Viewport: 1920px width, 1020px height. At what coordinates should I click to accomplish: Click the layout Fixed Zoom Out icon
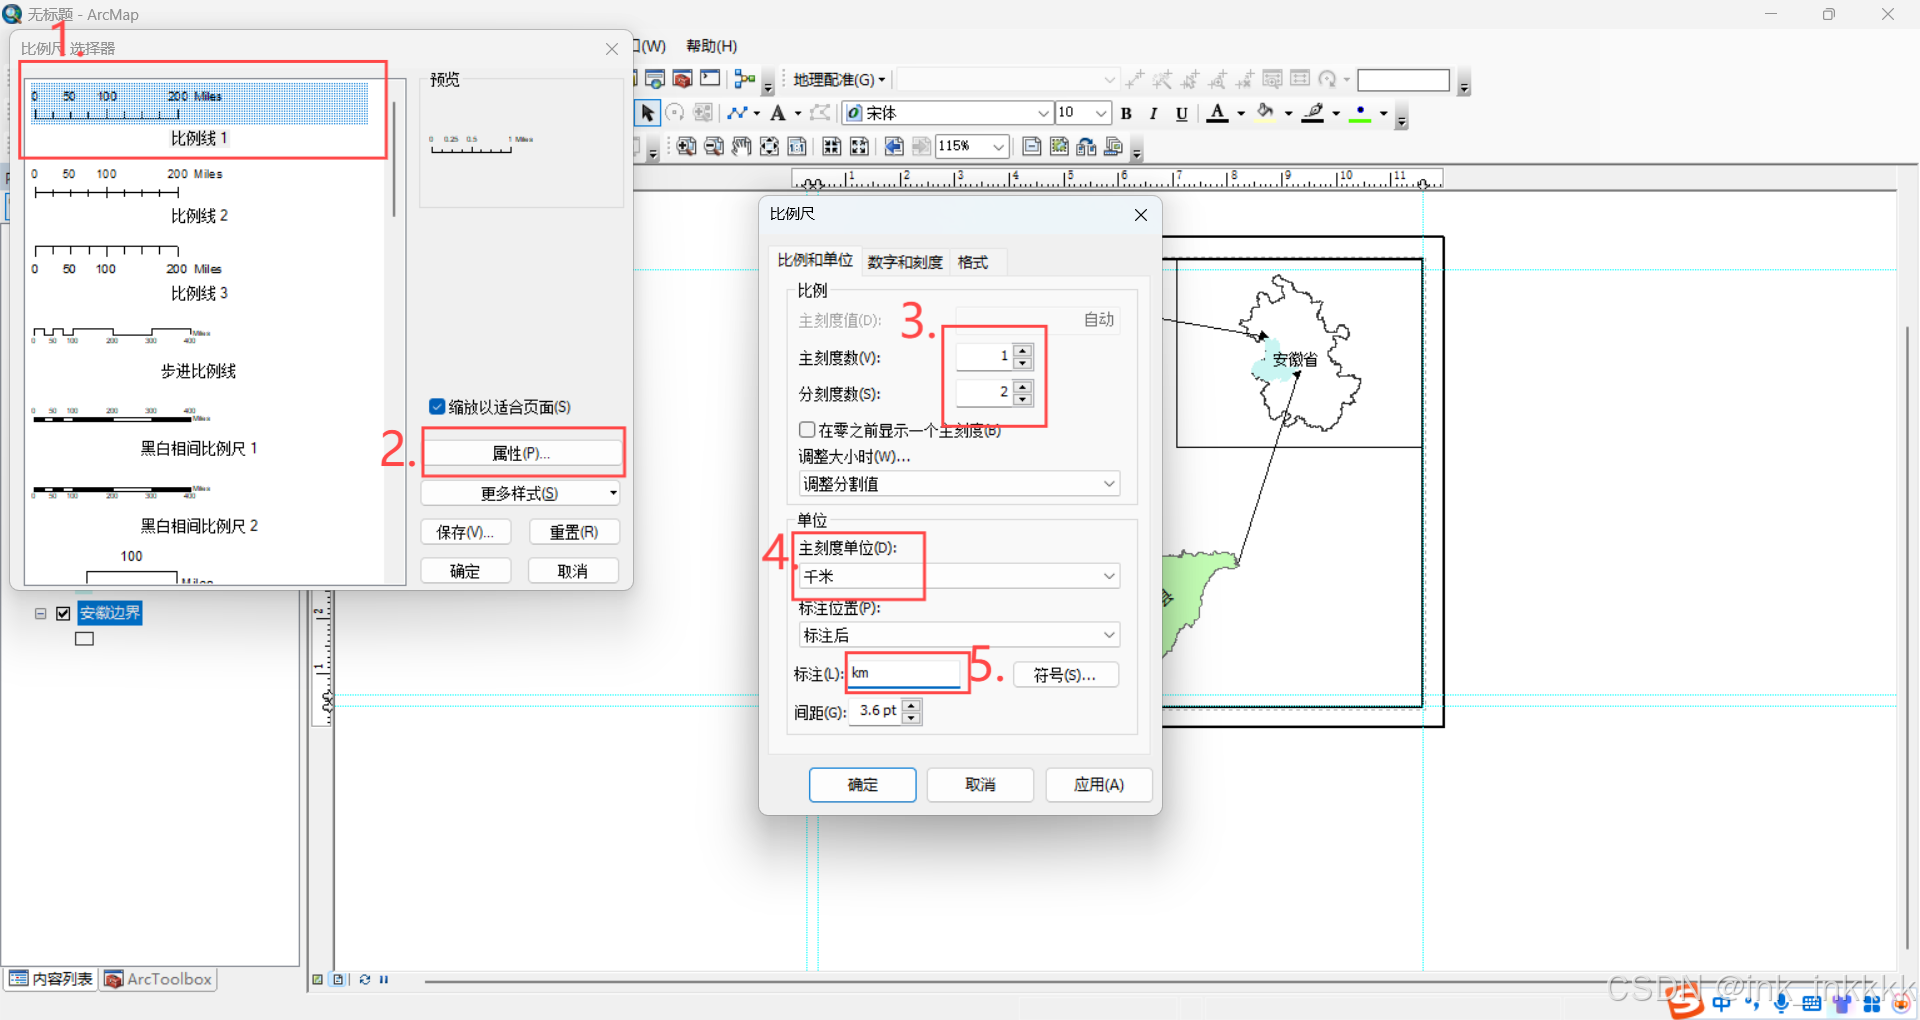tap(859, 147)
